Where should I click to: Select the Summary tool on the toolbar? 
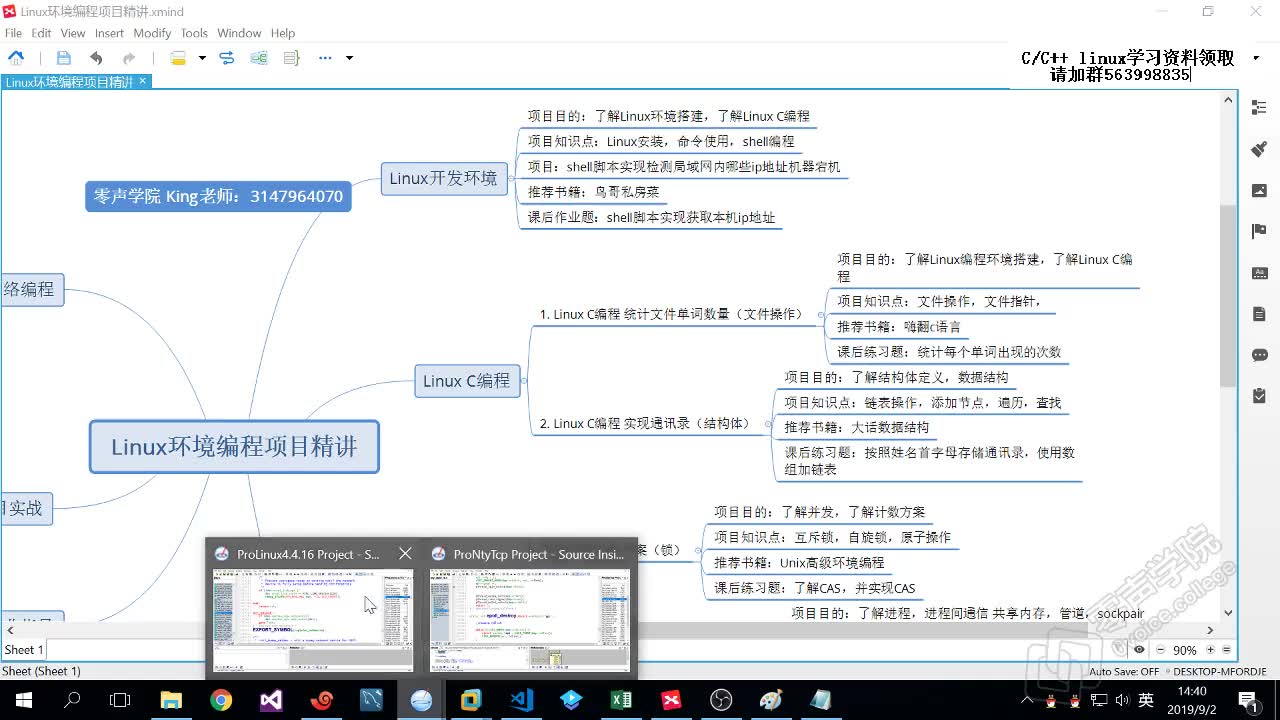tap(290, 58)
